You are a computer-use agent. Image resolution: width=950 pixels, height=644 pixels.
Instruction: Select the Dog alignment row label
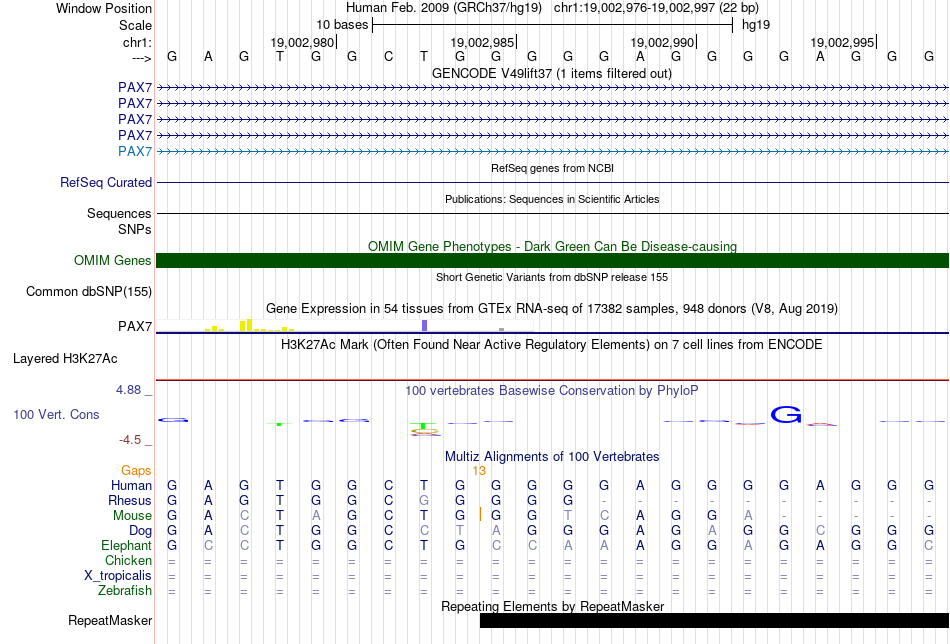[x=140, y=531]
